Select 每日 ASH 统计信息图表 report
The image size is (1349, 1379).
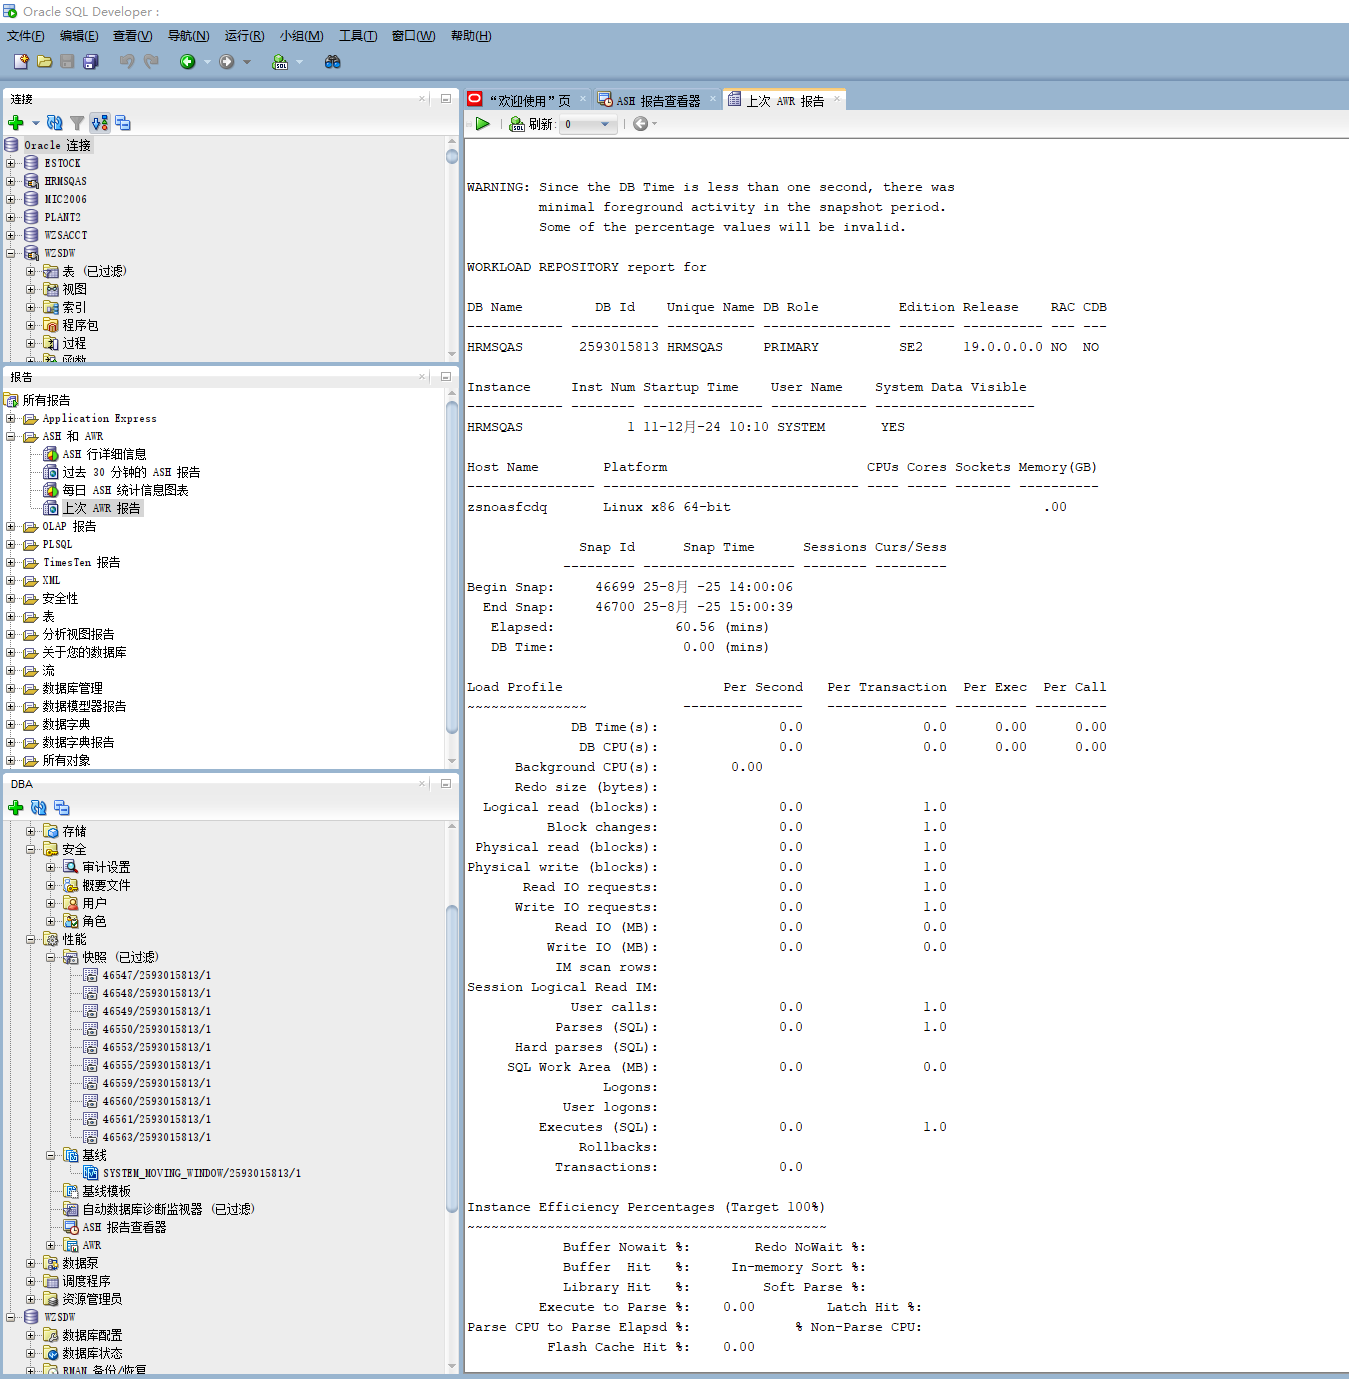coord(125,490)
